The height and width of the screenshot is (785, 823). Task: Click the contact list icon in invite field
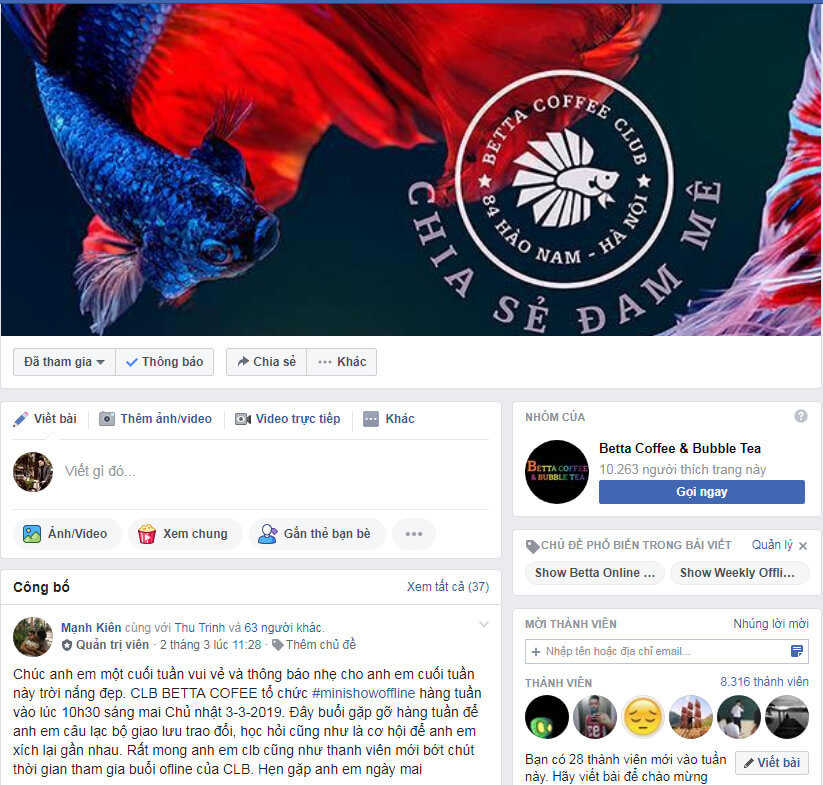(x=796, y=651)
